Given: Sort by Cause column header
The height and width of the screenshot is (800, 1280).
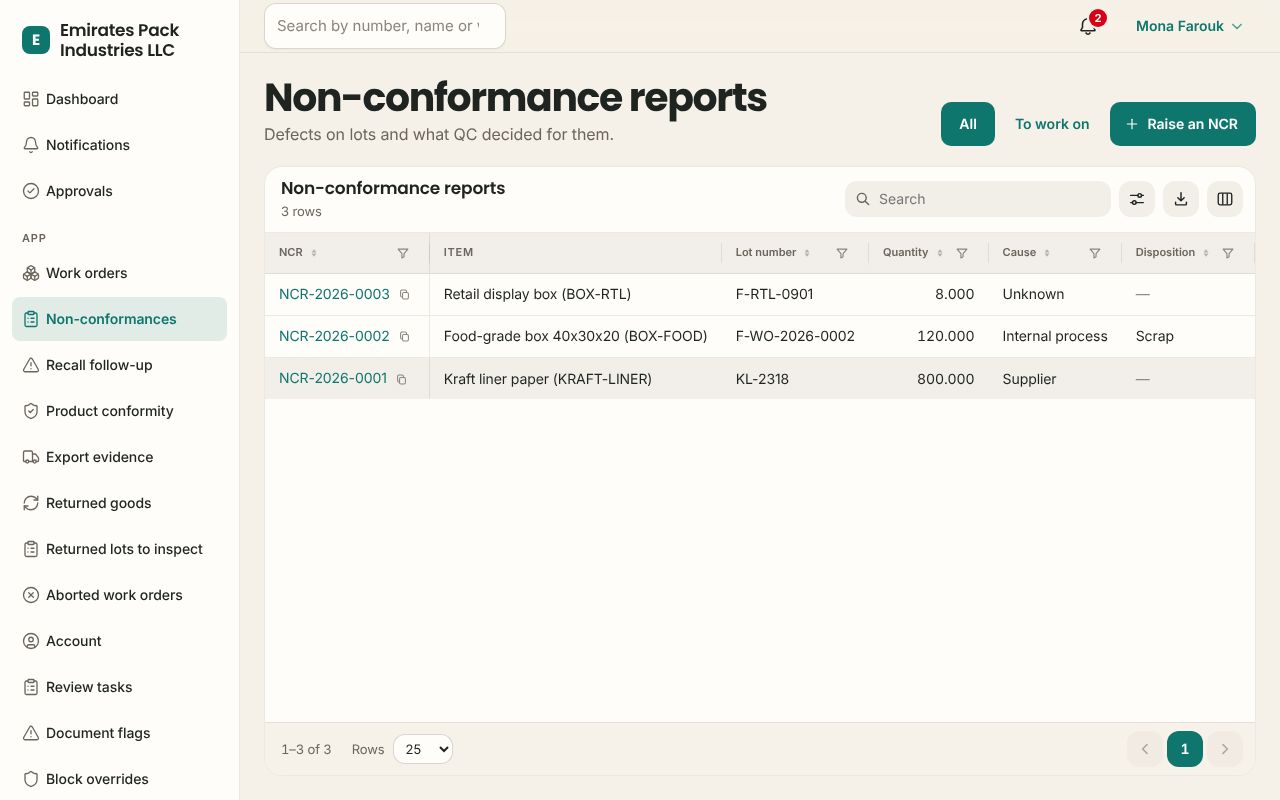Looking at the screenshot, I should pos(1026,253).
